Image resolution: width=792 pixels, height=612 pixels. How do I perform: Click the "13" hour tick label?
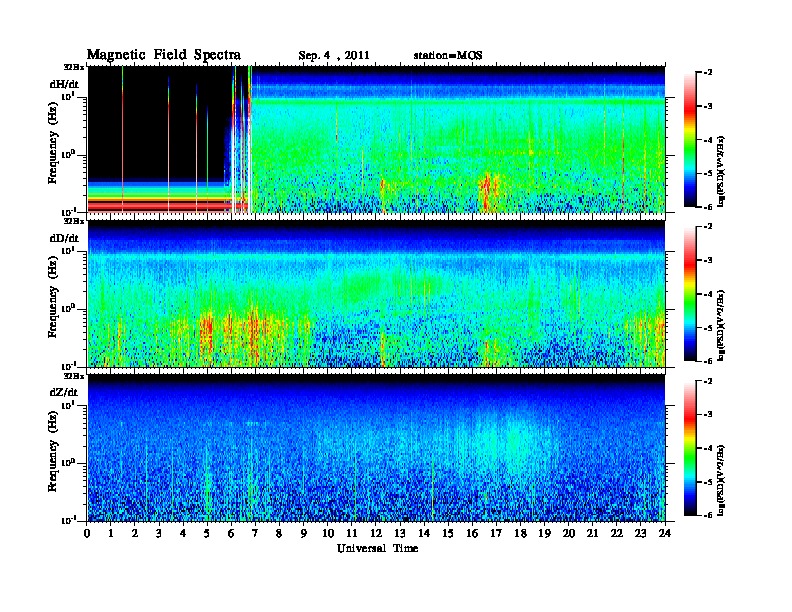(400, 533)
